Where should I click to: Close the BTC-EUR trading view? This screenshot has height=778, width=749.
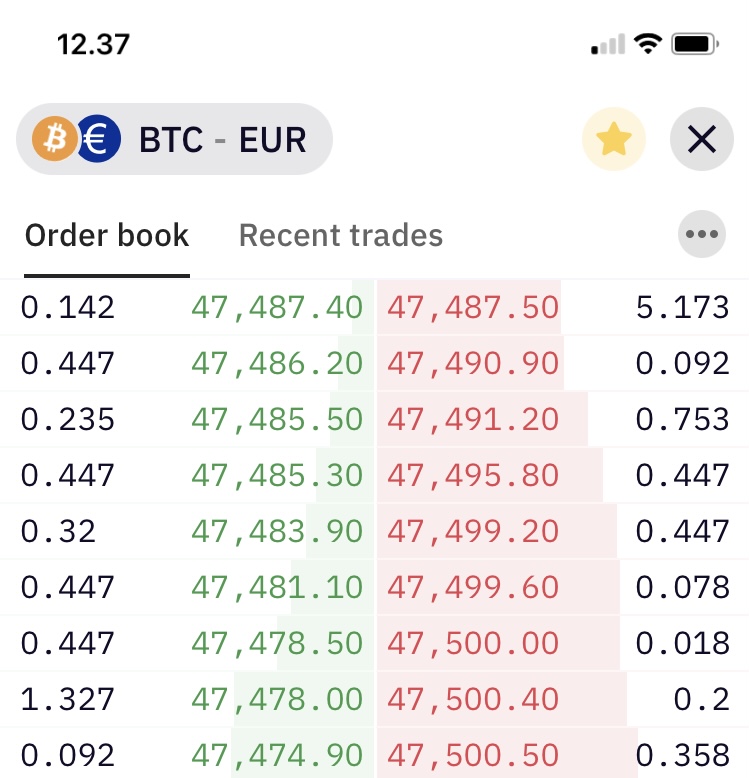702,139
